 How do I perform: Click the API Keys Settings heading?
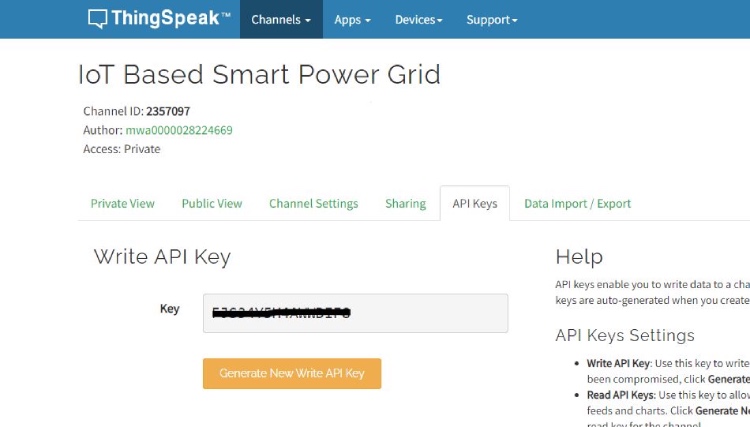pos(625,335)
